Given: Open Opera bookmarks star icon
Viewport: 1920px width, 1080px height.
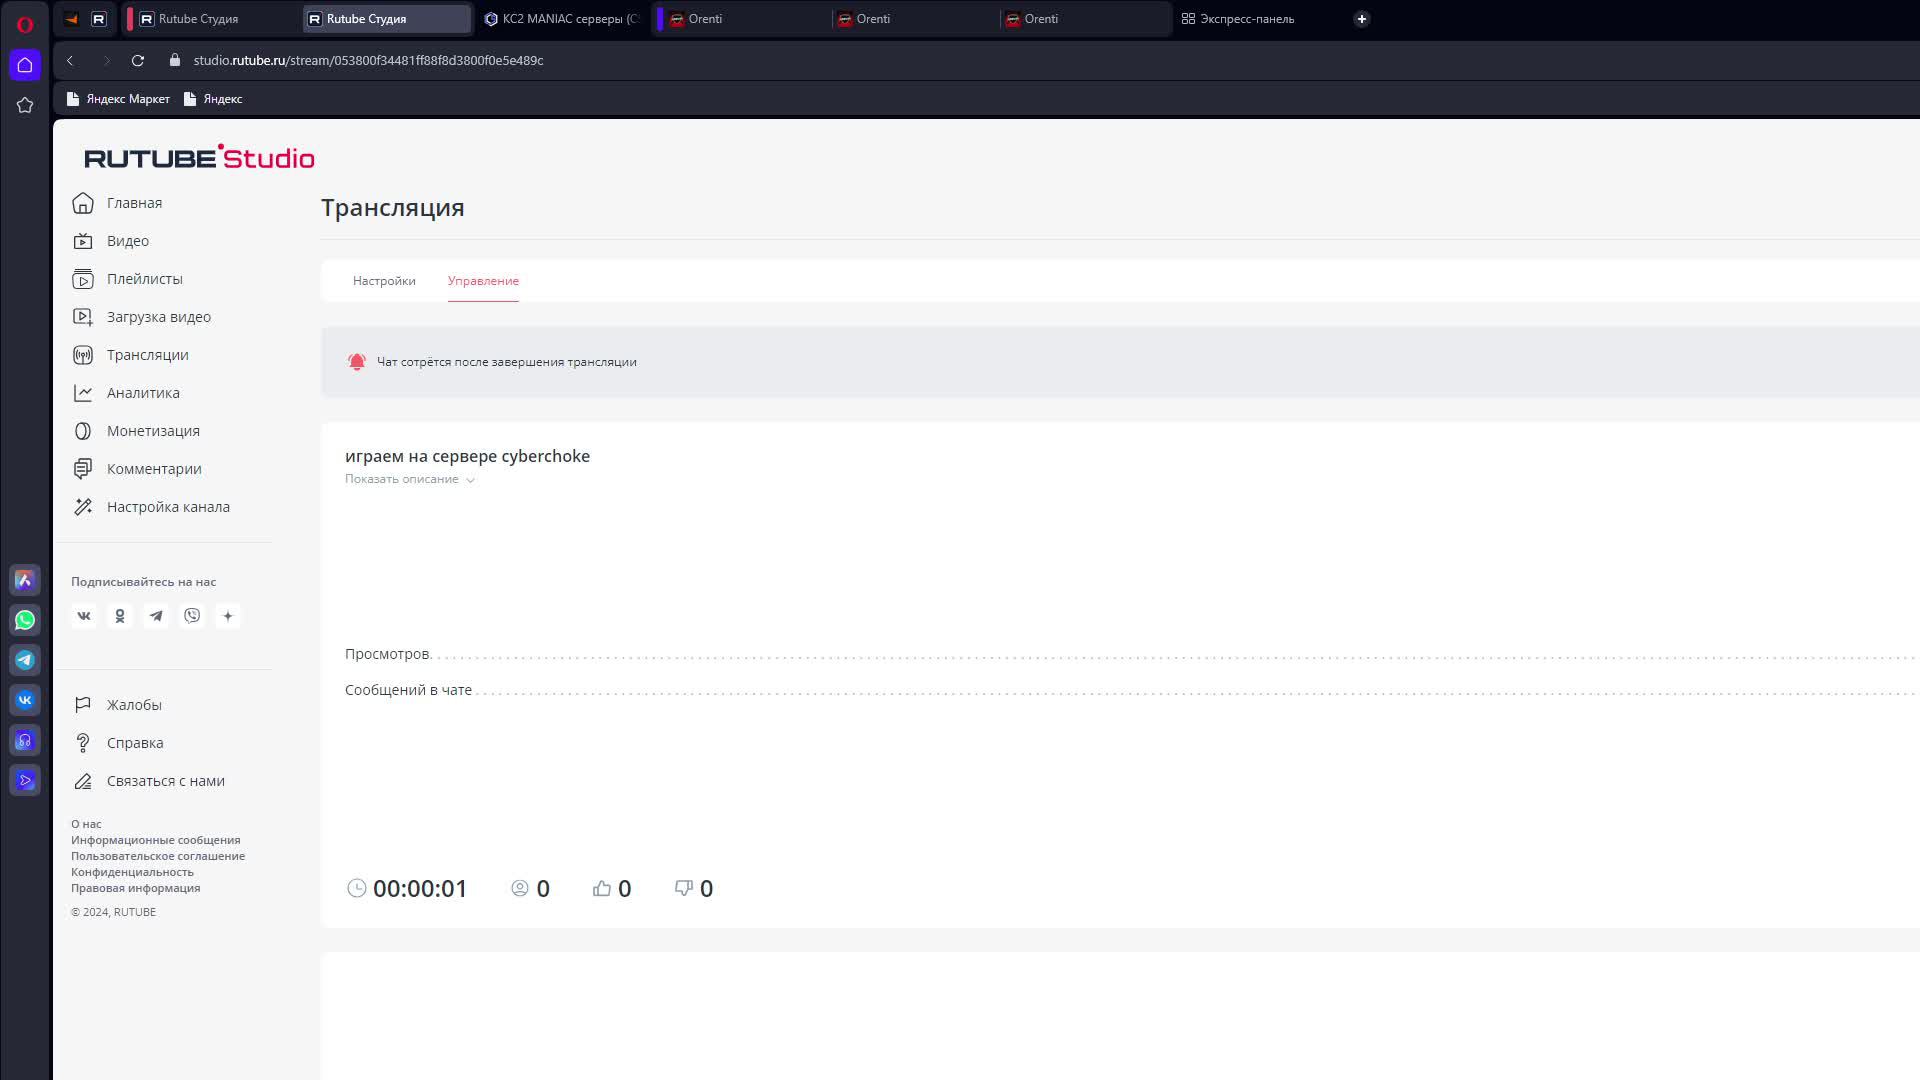Looking at the screenshot, I should (x=25, y=105).
